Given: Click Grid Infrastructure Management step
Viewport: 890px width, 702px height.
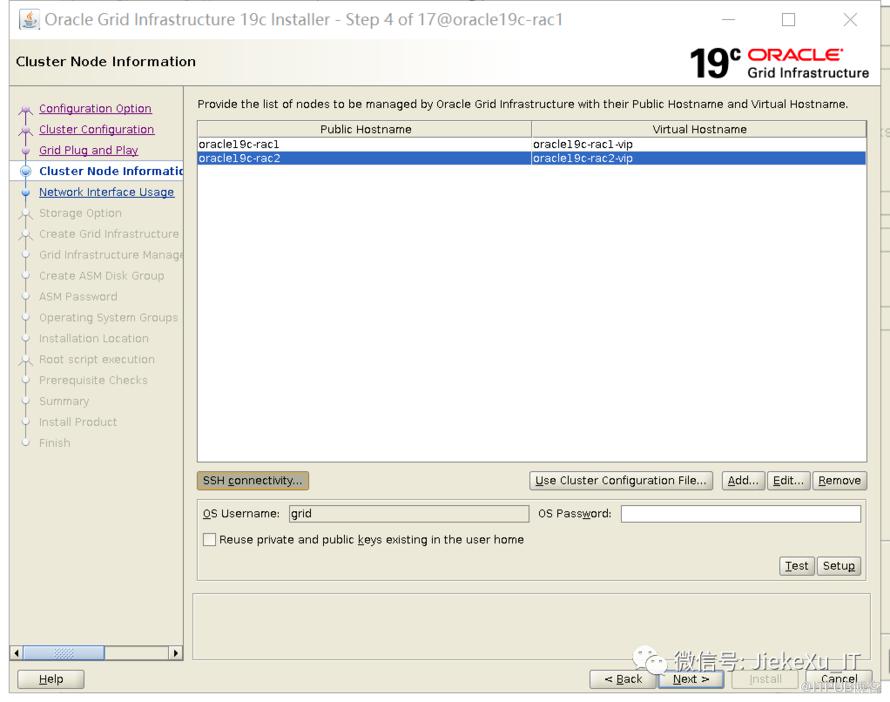Looking at the screenshot, I should coord(111,255).
